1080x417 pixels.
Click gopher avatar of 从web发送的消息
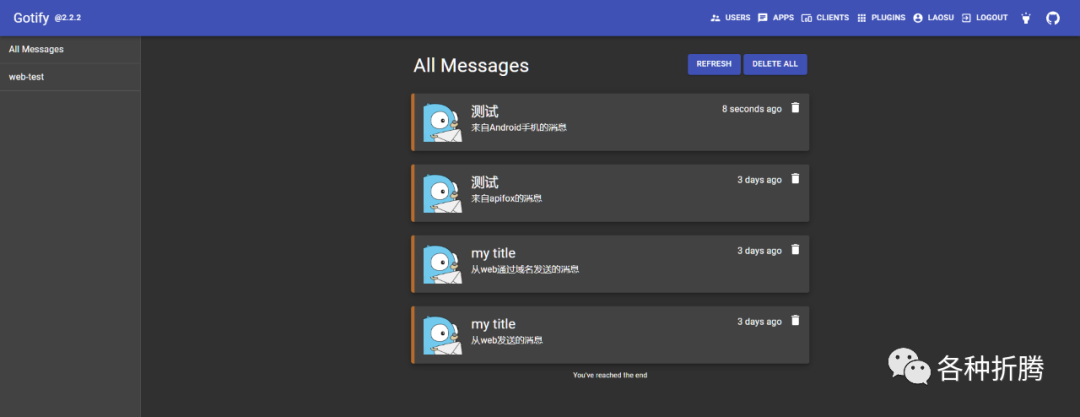point(442,336)
